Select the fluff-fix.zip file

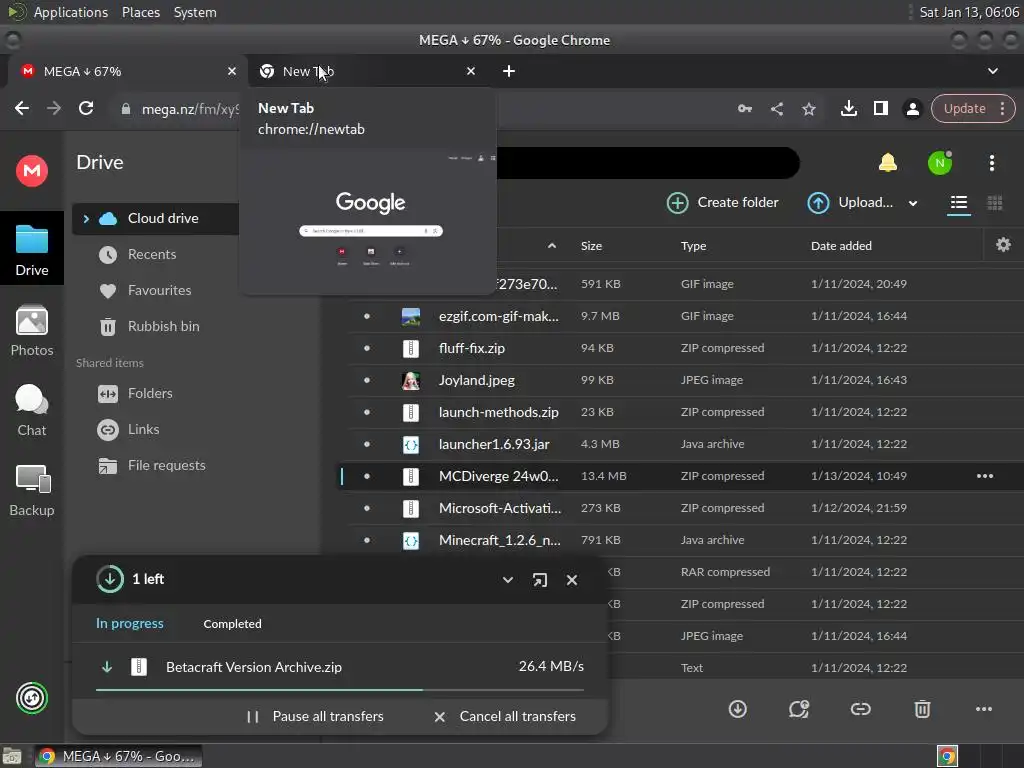(681, 348)
